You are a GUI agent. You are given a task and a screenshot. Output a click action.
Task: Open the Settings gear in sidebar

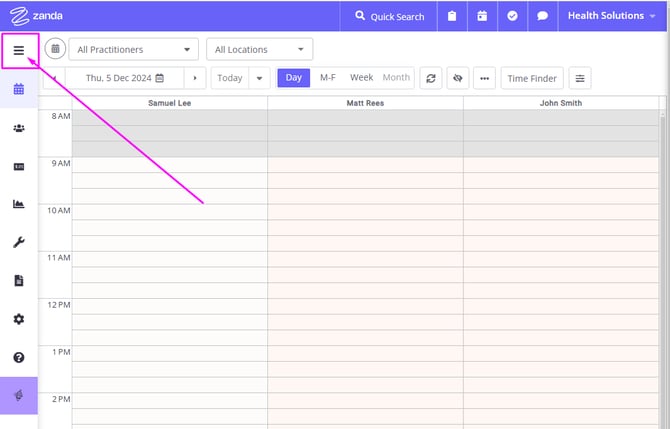pyautogui.click(x=18, y=319)
